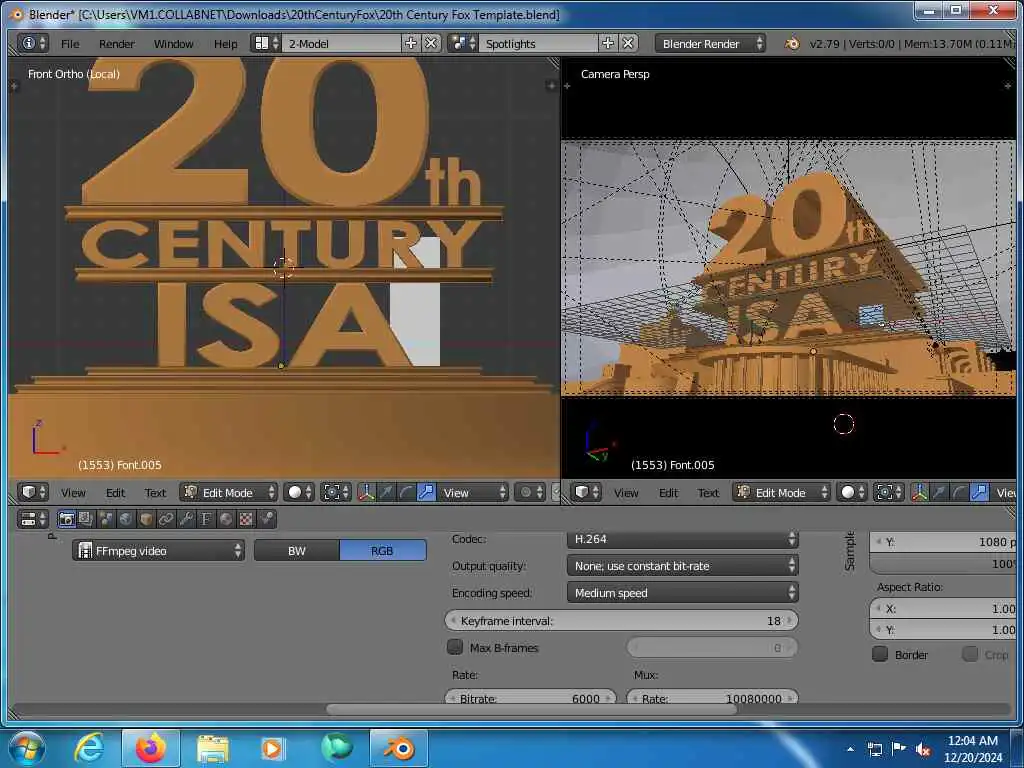The width and height of the screenshot is (1024, 768).
Task: Open the Properties editor type selector
Action: point(33,519)
